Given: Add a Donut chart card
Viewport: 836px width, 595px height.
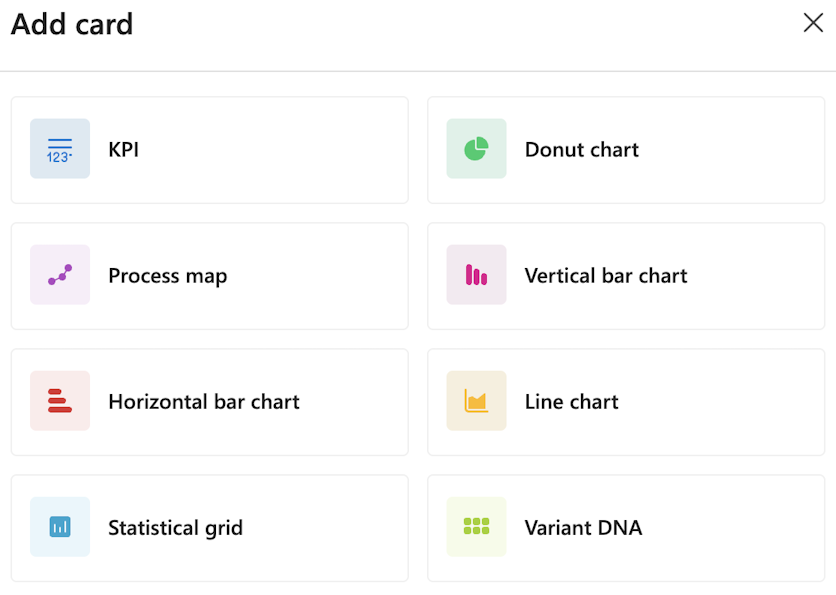Looking at the screenshot, I should tap(625, 149).
